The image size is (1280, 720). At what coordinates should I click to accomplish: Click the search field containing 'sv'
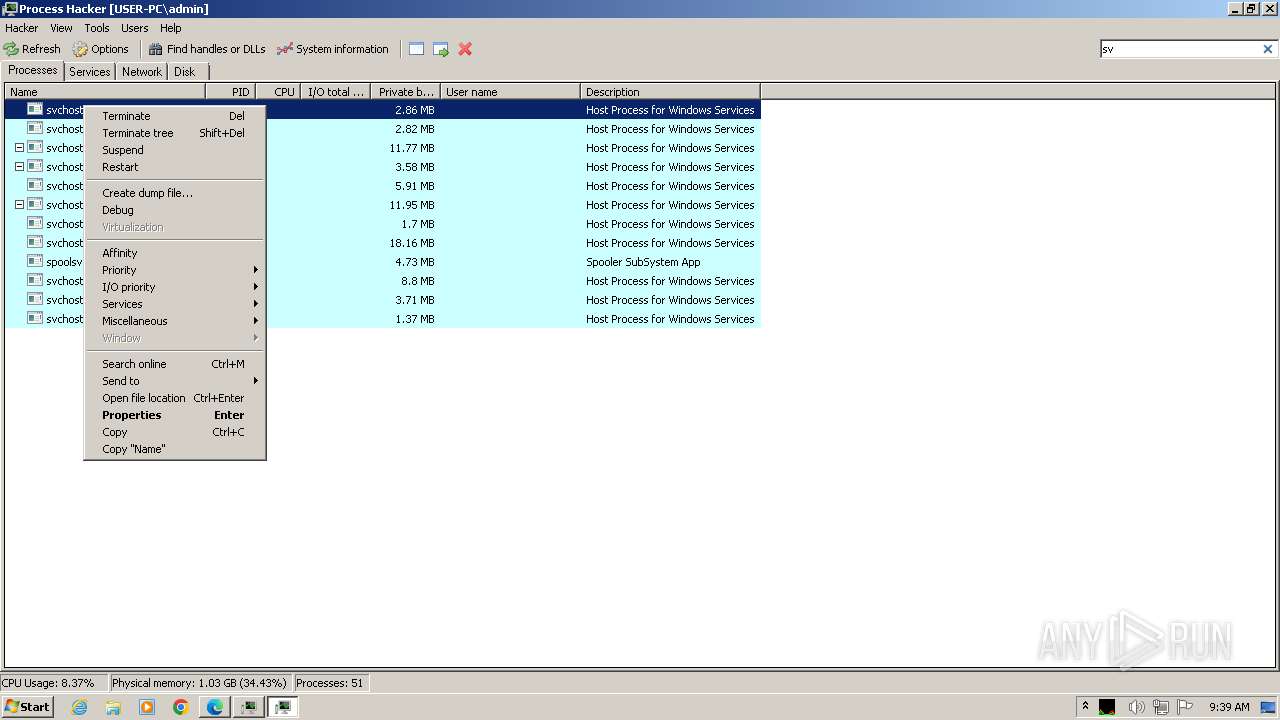pos(1180,49)
